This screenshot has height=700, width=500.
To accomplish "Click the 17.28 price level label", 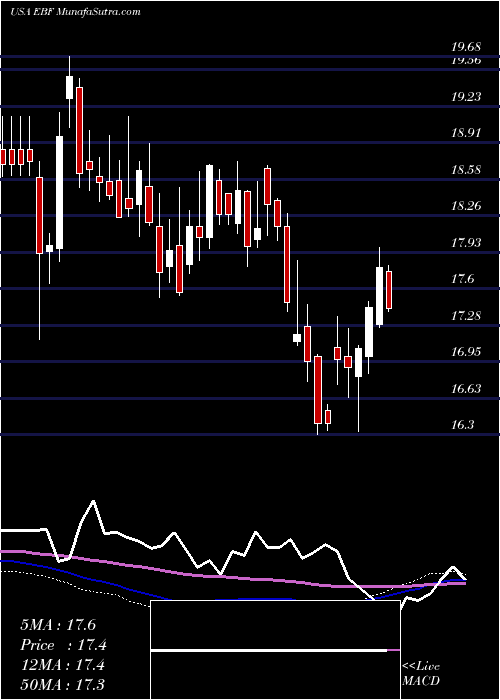I will pos(466,316).
